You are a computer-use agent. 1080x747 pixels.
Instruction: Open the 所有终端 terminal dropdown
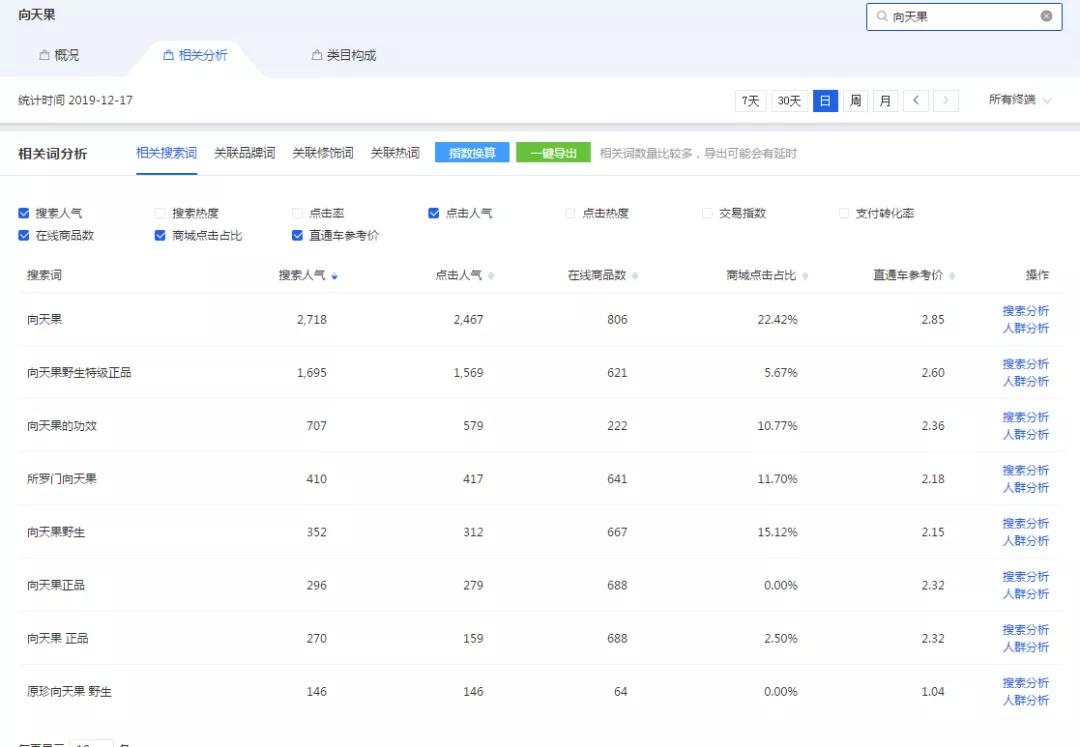pos(1018,100)
